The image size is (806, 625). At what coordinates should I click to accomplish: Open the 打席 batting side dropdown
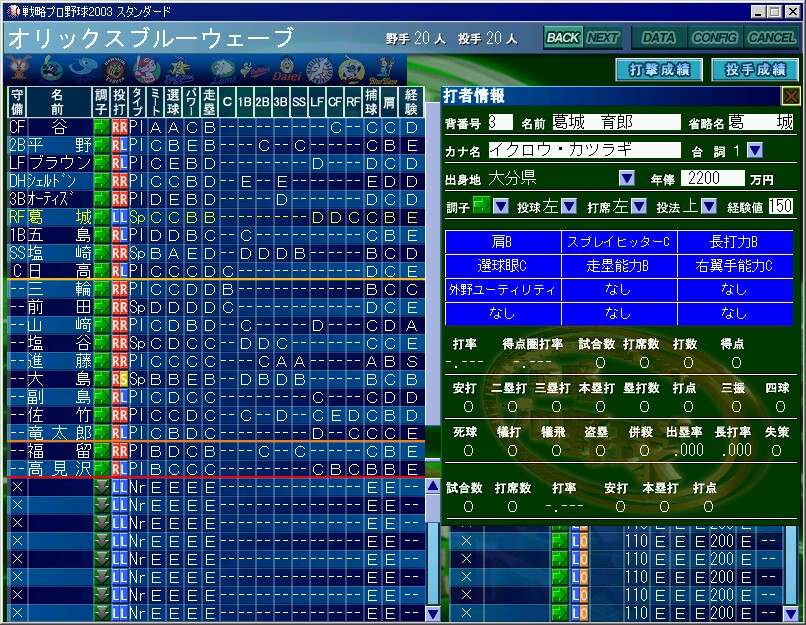pyautogui.click(x=637, y=206)
